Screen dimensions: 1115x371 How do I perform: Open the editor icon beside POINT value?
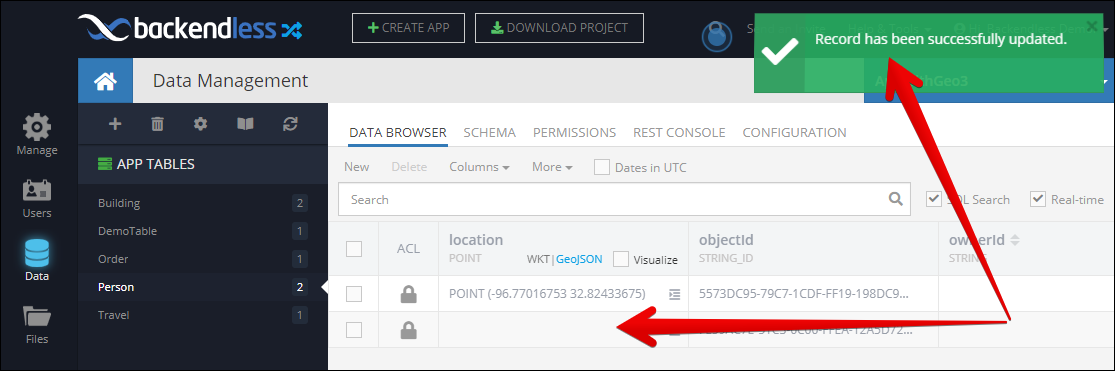(674, 294)
